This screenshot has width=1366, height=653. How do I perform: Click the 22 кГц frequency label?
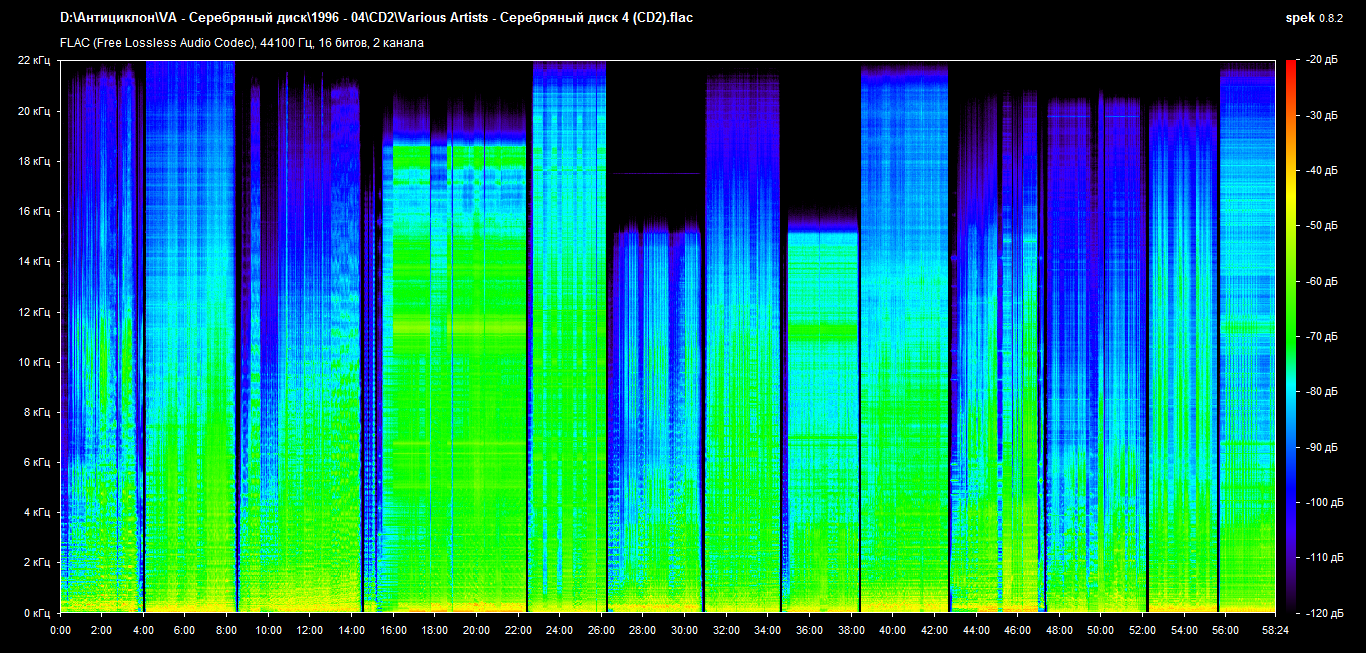[34, 61]
